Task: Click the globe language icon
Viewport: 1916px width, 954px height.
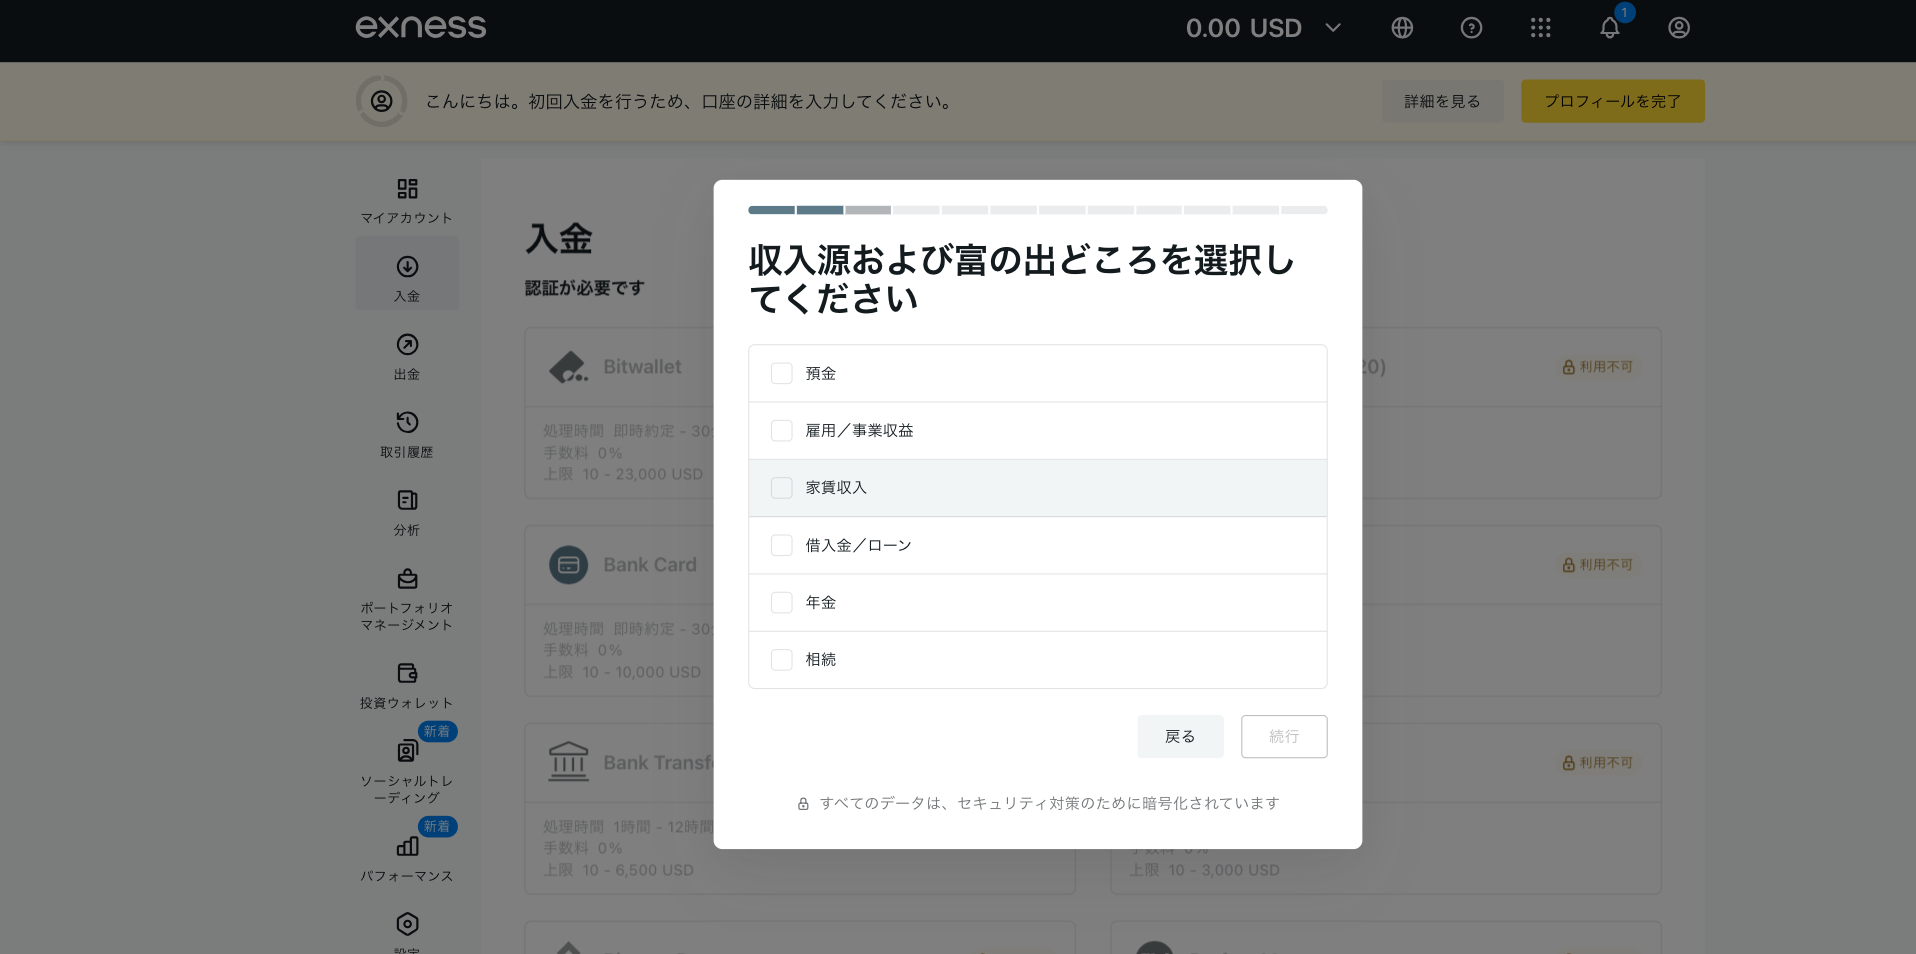Action: tap(1402, 28)
